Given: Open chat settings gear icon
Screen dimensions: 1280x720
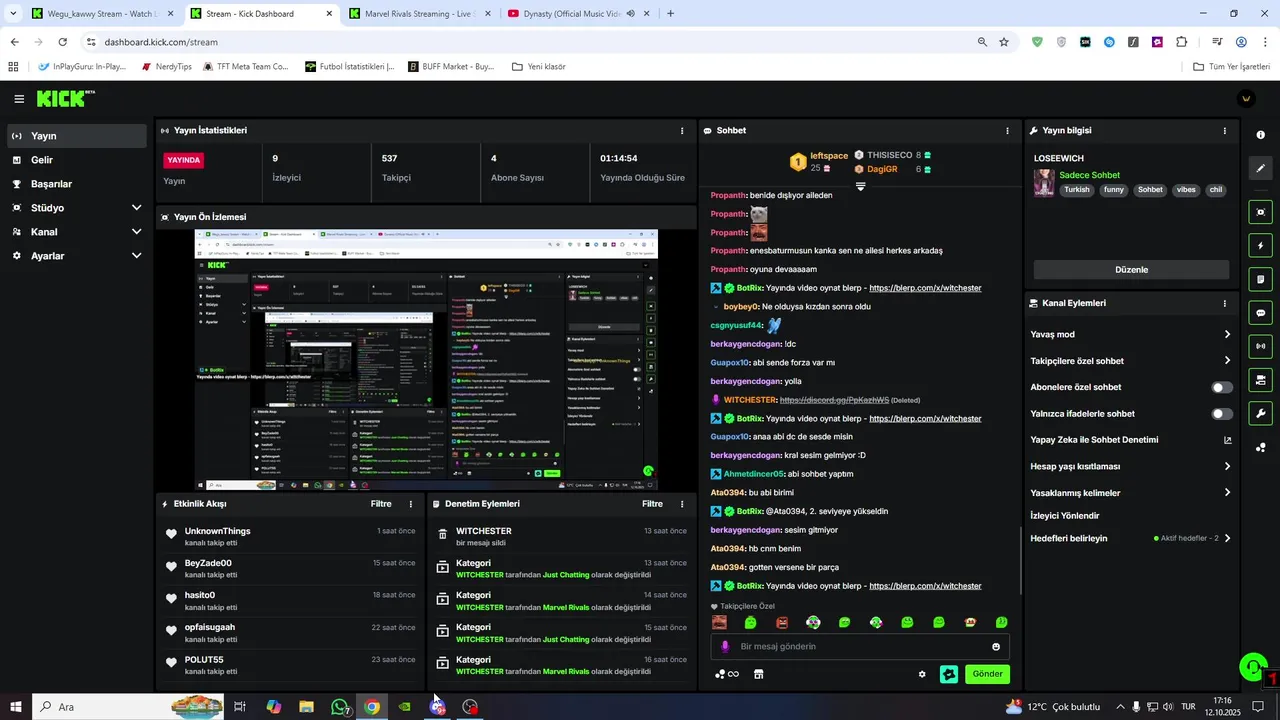Looking at the screenshot, I should (x=922, y=674).
